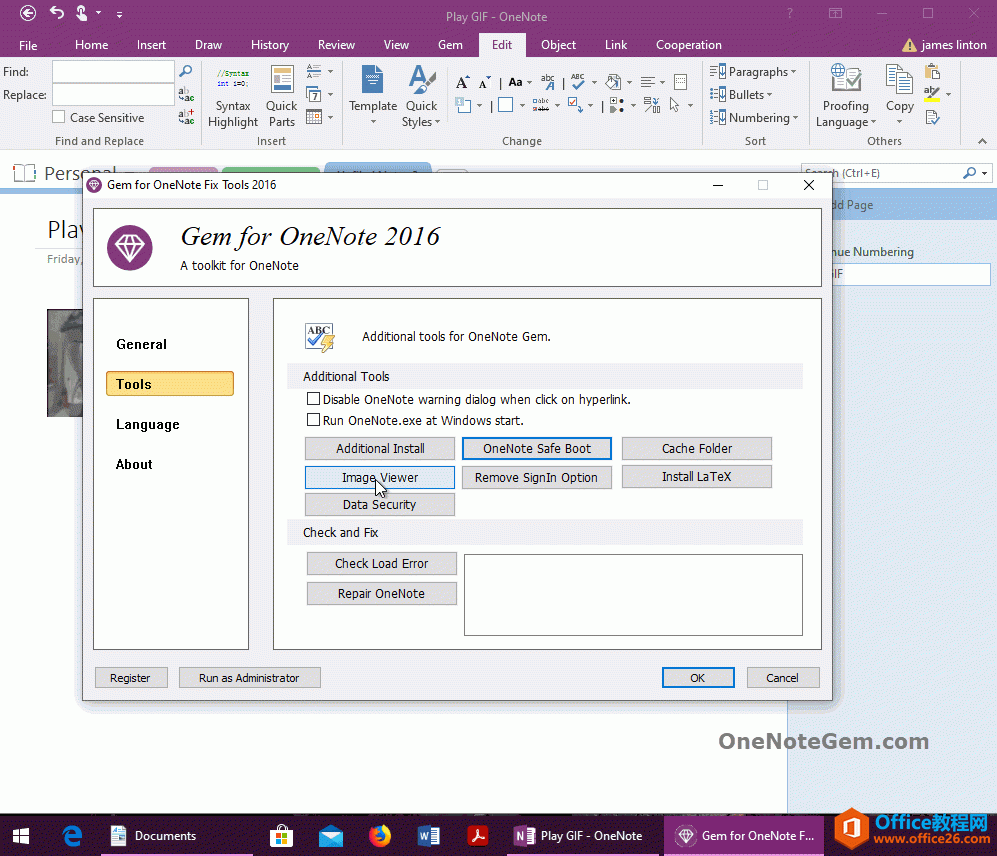Switch to the Gem ribbon tab
997x856 pixels.
click(x=450, y=45)
